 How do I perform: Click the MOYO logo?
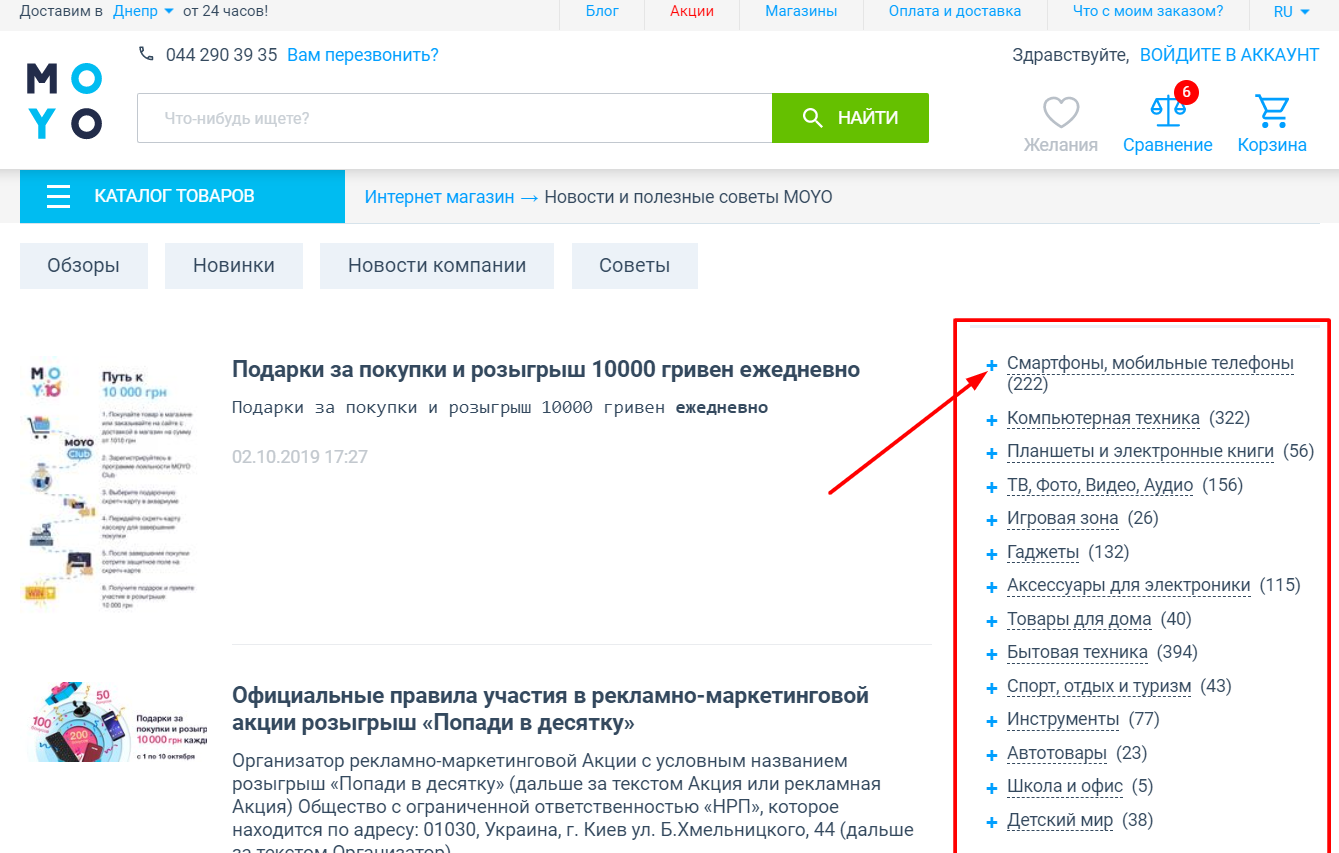click(x=64, y=101)
